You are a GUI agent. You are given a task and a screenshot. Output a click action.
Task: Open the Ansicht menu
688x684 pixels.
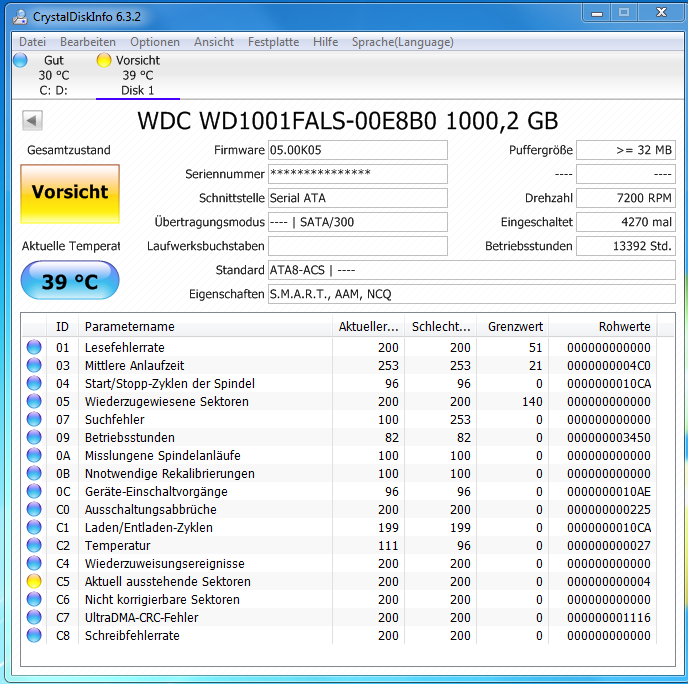point(214,42)
